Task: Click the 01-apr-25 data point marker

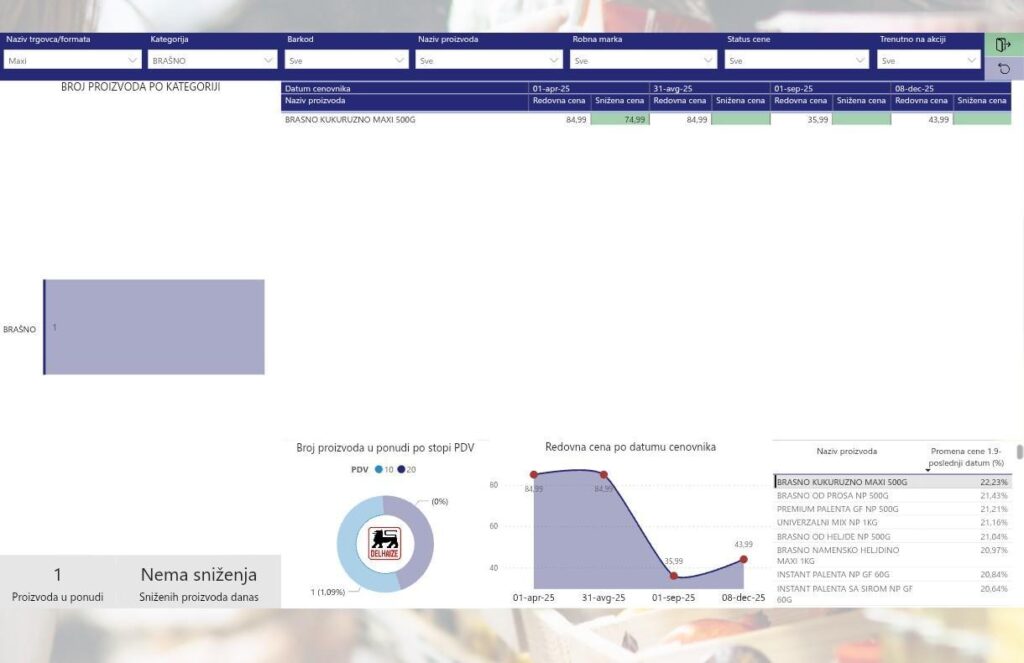Action: point(534,474)
